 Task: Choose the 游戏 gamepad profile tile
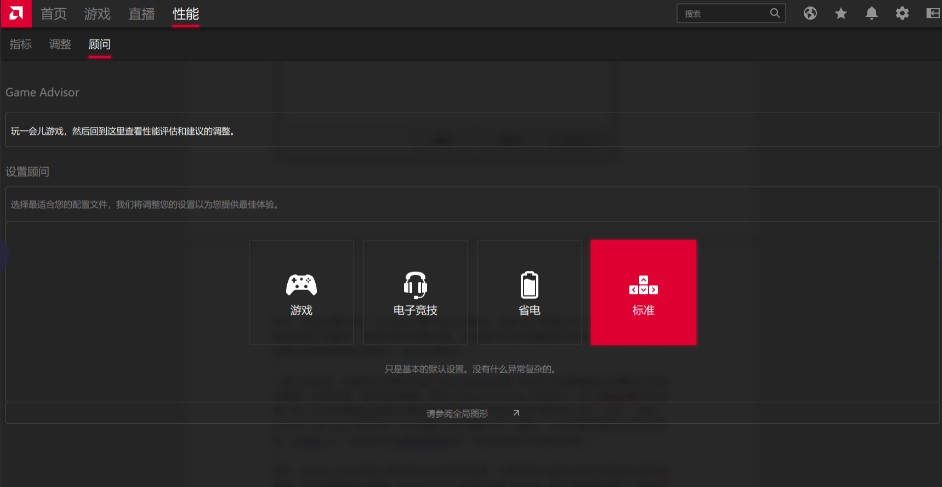click(x=302, y=292)
